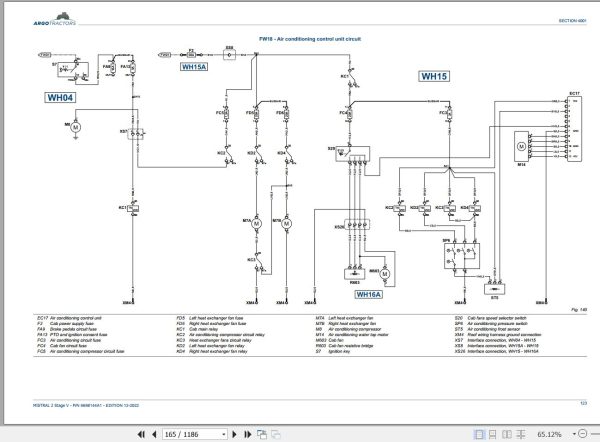Open the zoom percentage dropdown arrow

pos(574,434)
